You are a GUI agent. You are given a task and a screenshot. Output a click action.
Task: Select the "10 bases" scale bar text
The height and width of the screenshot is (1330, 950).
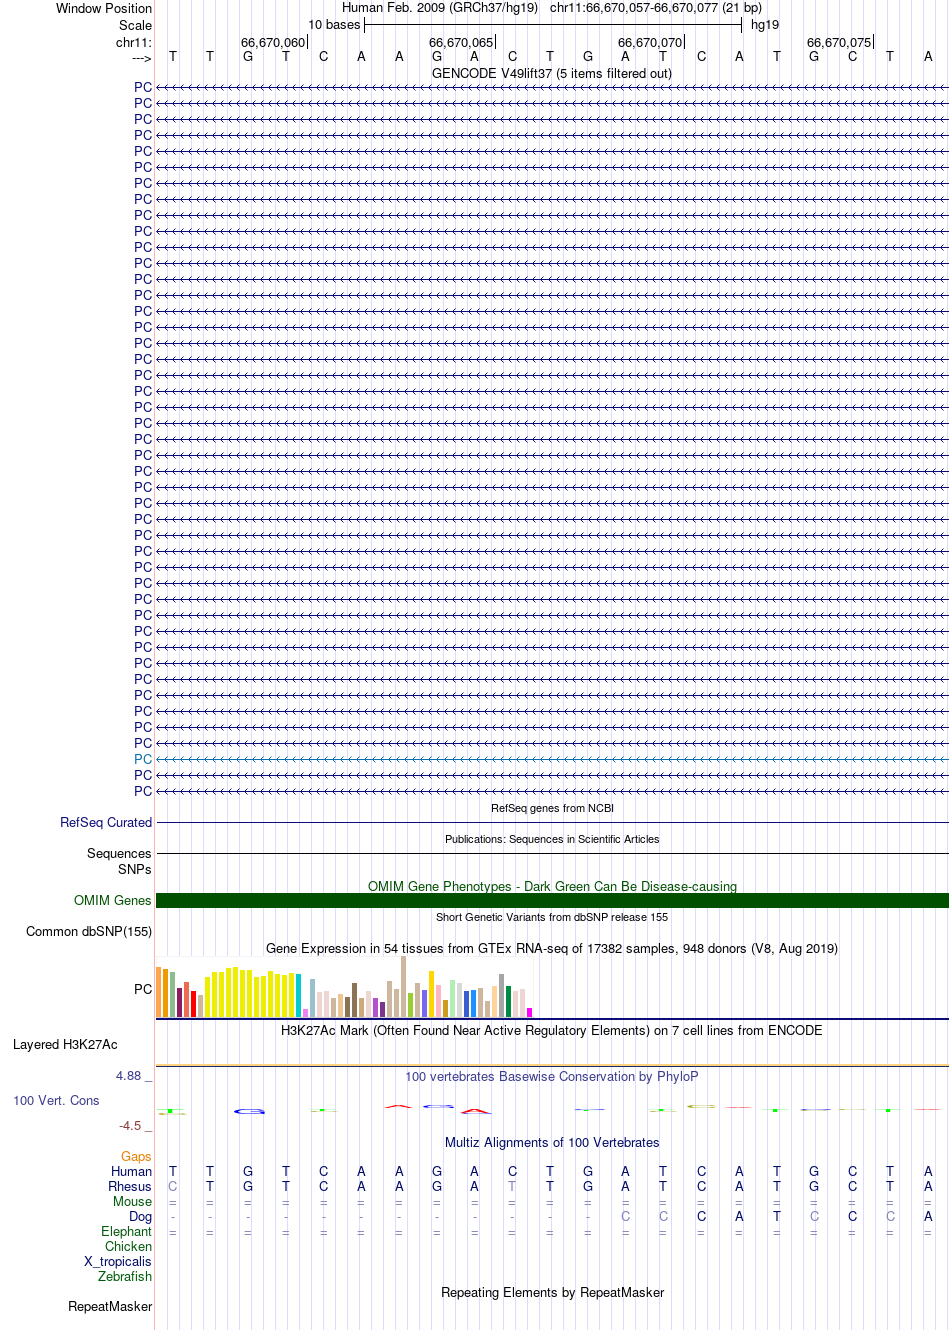(x=334, y=25)
